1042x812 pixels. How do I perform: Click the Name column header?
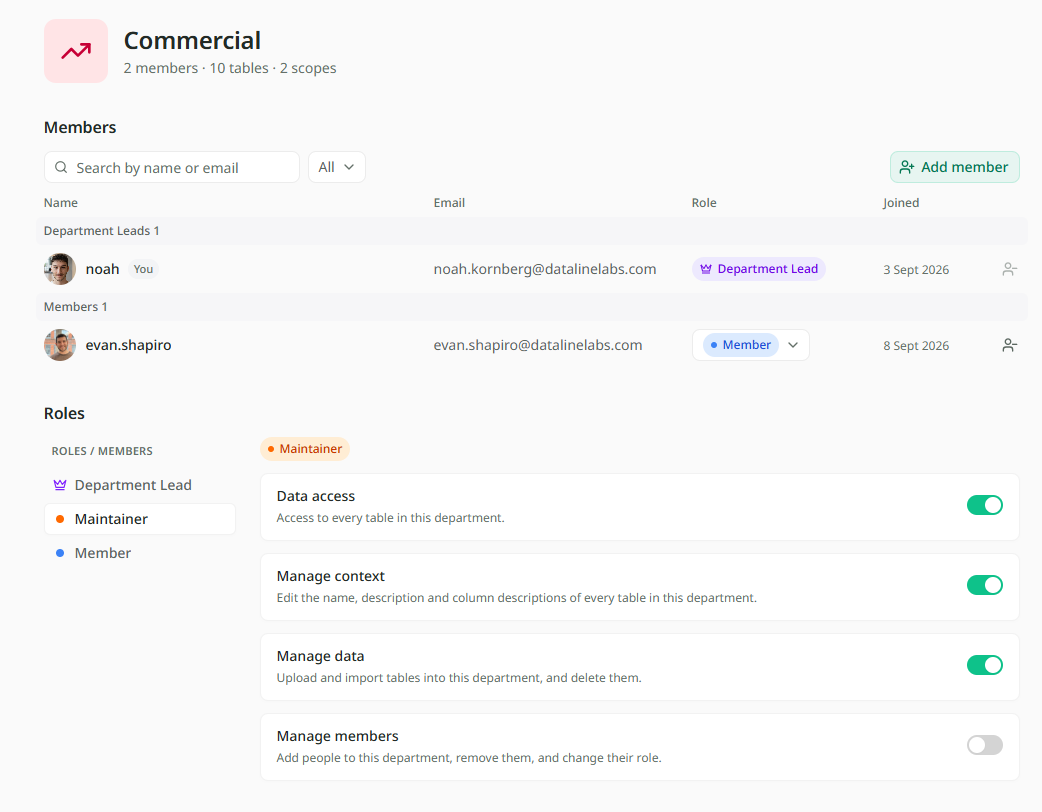tap(60, 203)
